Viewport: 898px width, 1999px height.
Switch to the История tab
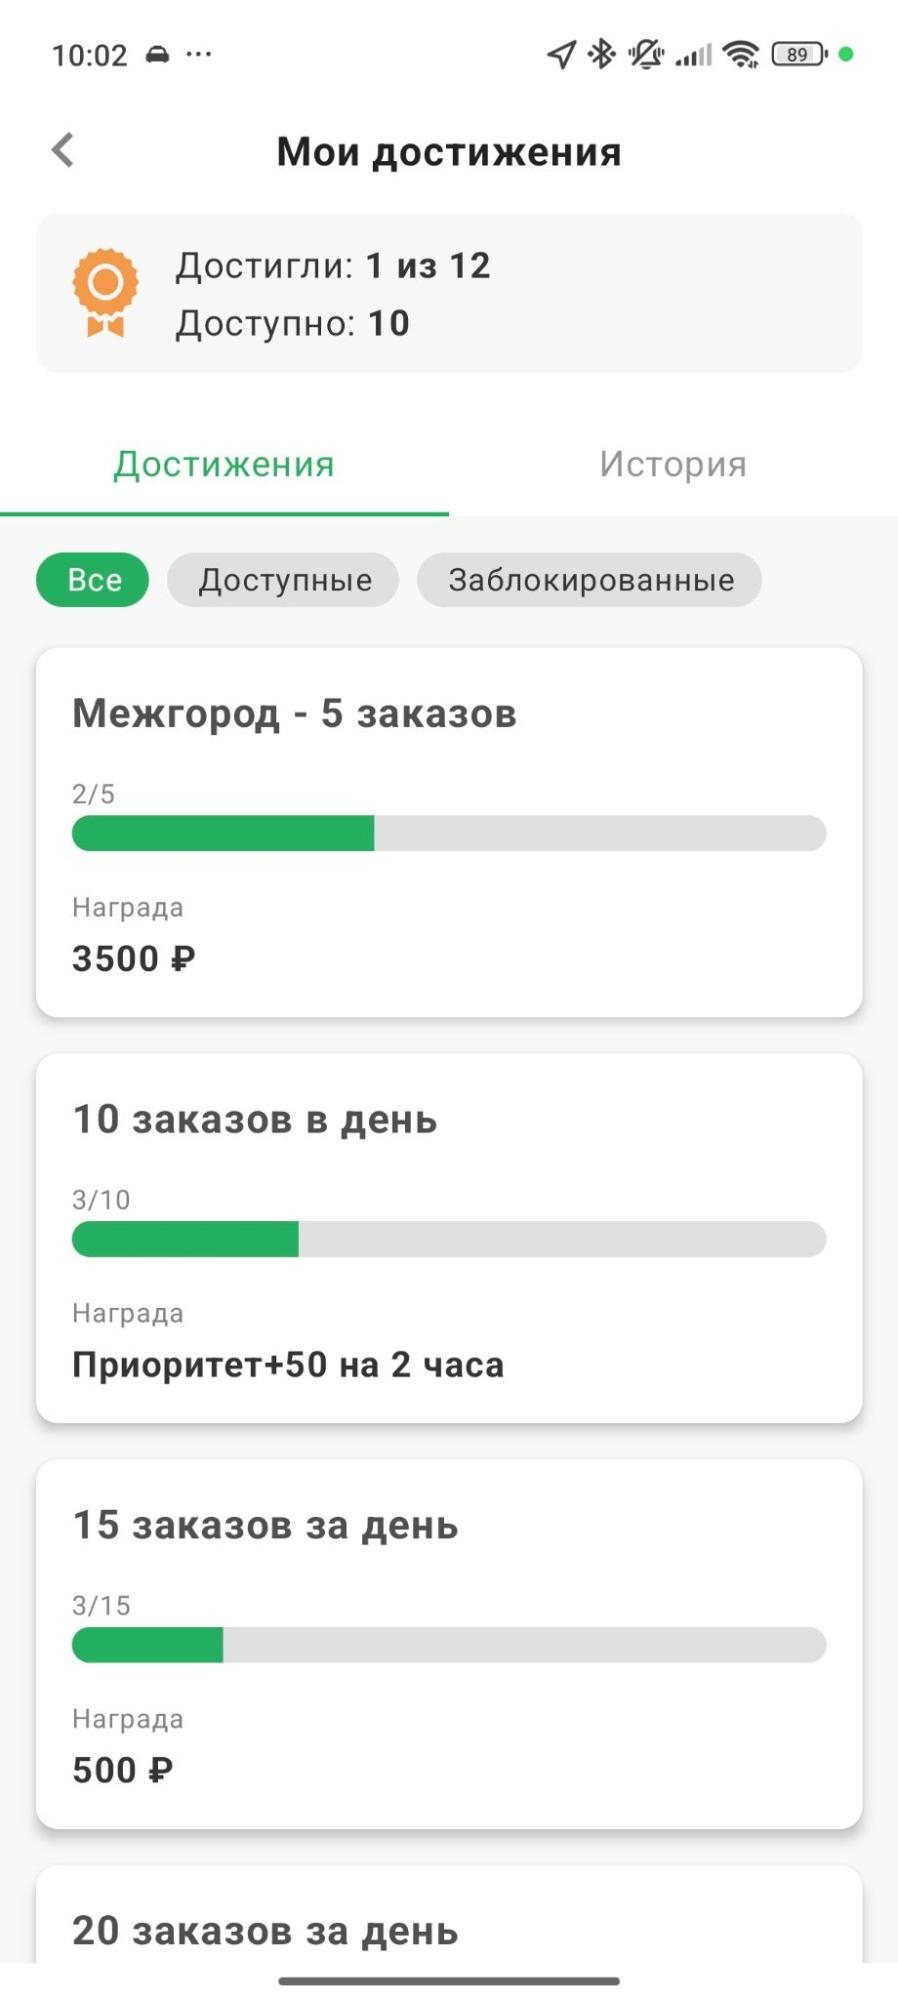(x=673, y=464)
